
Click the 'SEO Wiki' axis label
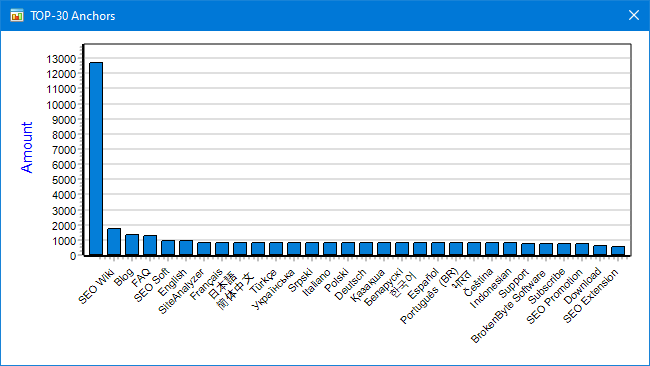(96, 287)
